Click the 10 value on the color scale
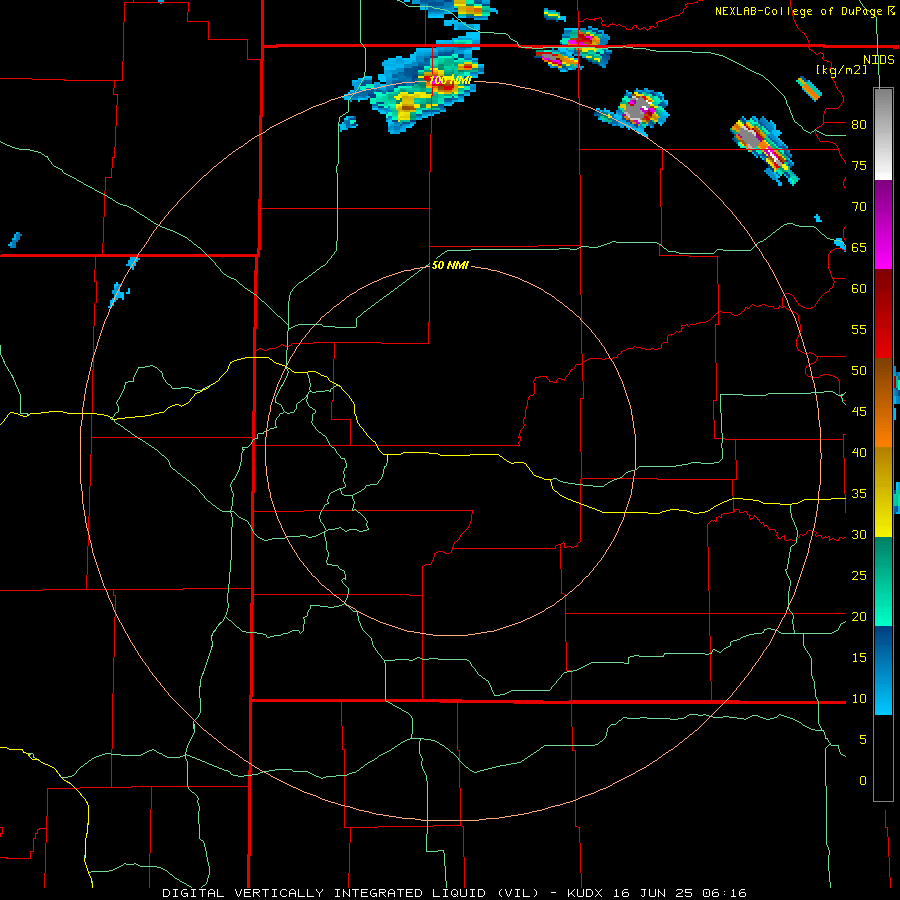 (859, 699)
